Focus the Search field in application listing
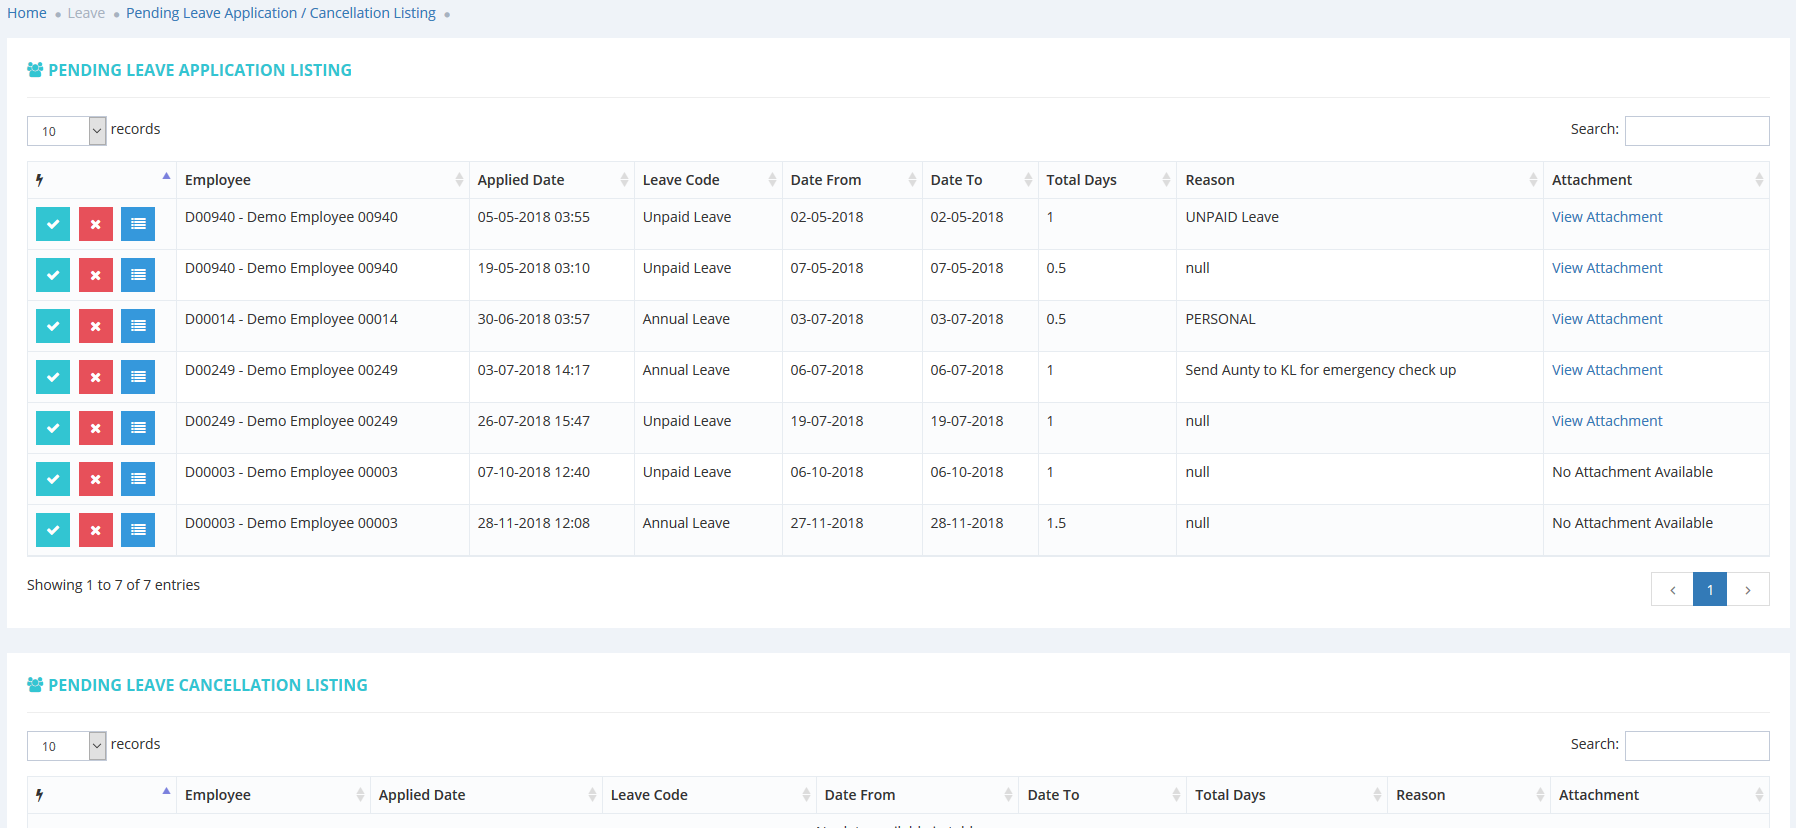Viewport: 1796px width, 828px height. coord(1696,131)
